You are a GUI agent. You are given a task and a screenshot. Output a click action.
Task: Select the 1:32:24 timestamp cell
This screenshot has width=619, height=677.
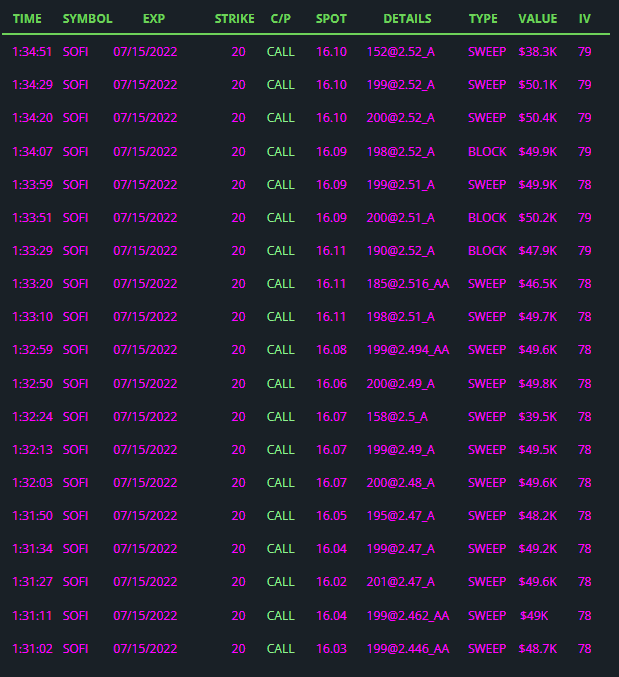(32, 417)
